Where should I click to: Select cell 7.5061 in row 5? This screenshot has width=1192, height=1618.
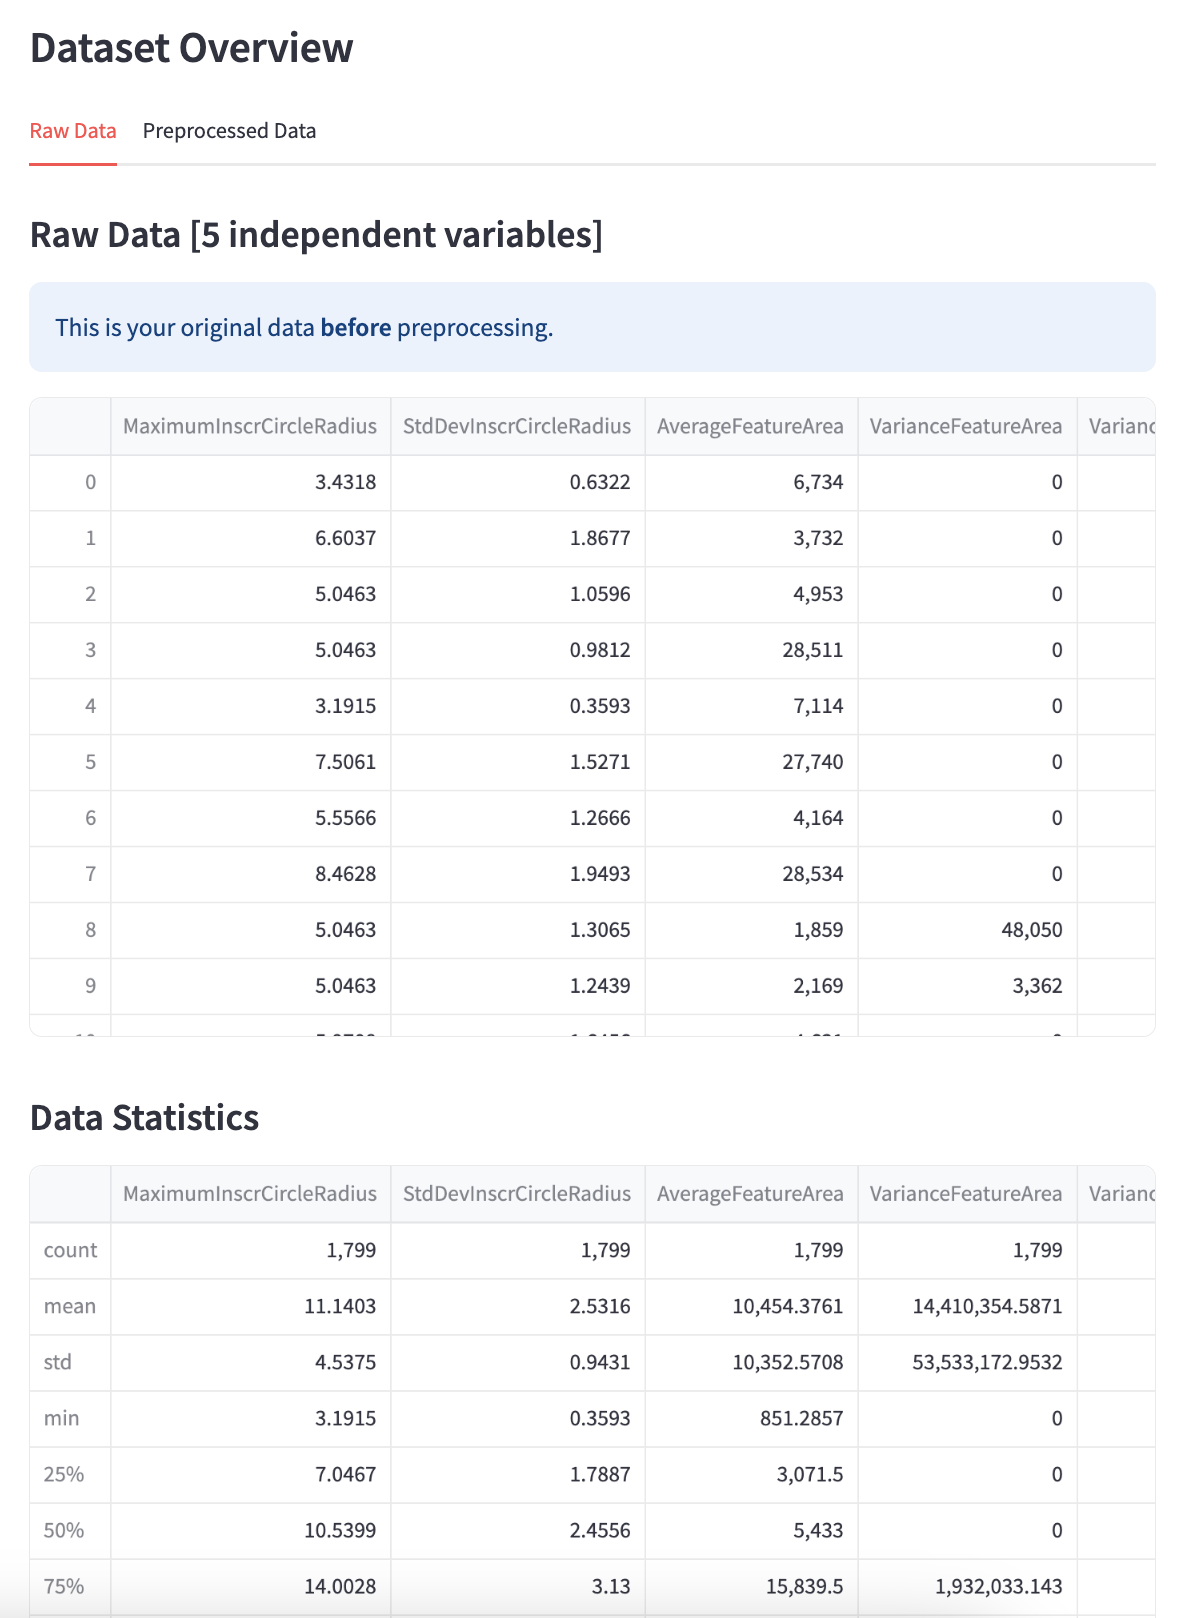tap(250, 763)
